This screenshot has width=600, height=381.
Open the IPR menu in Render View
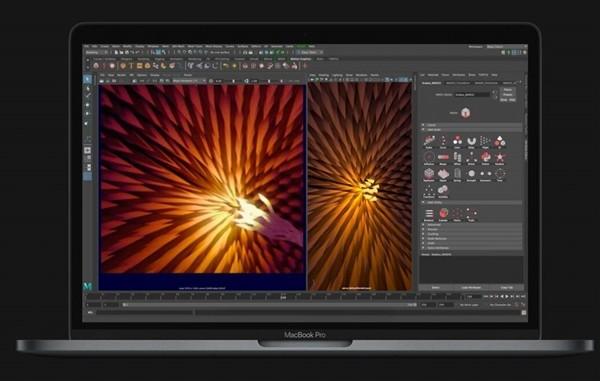click(x=132, y=75)
